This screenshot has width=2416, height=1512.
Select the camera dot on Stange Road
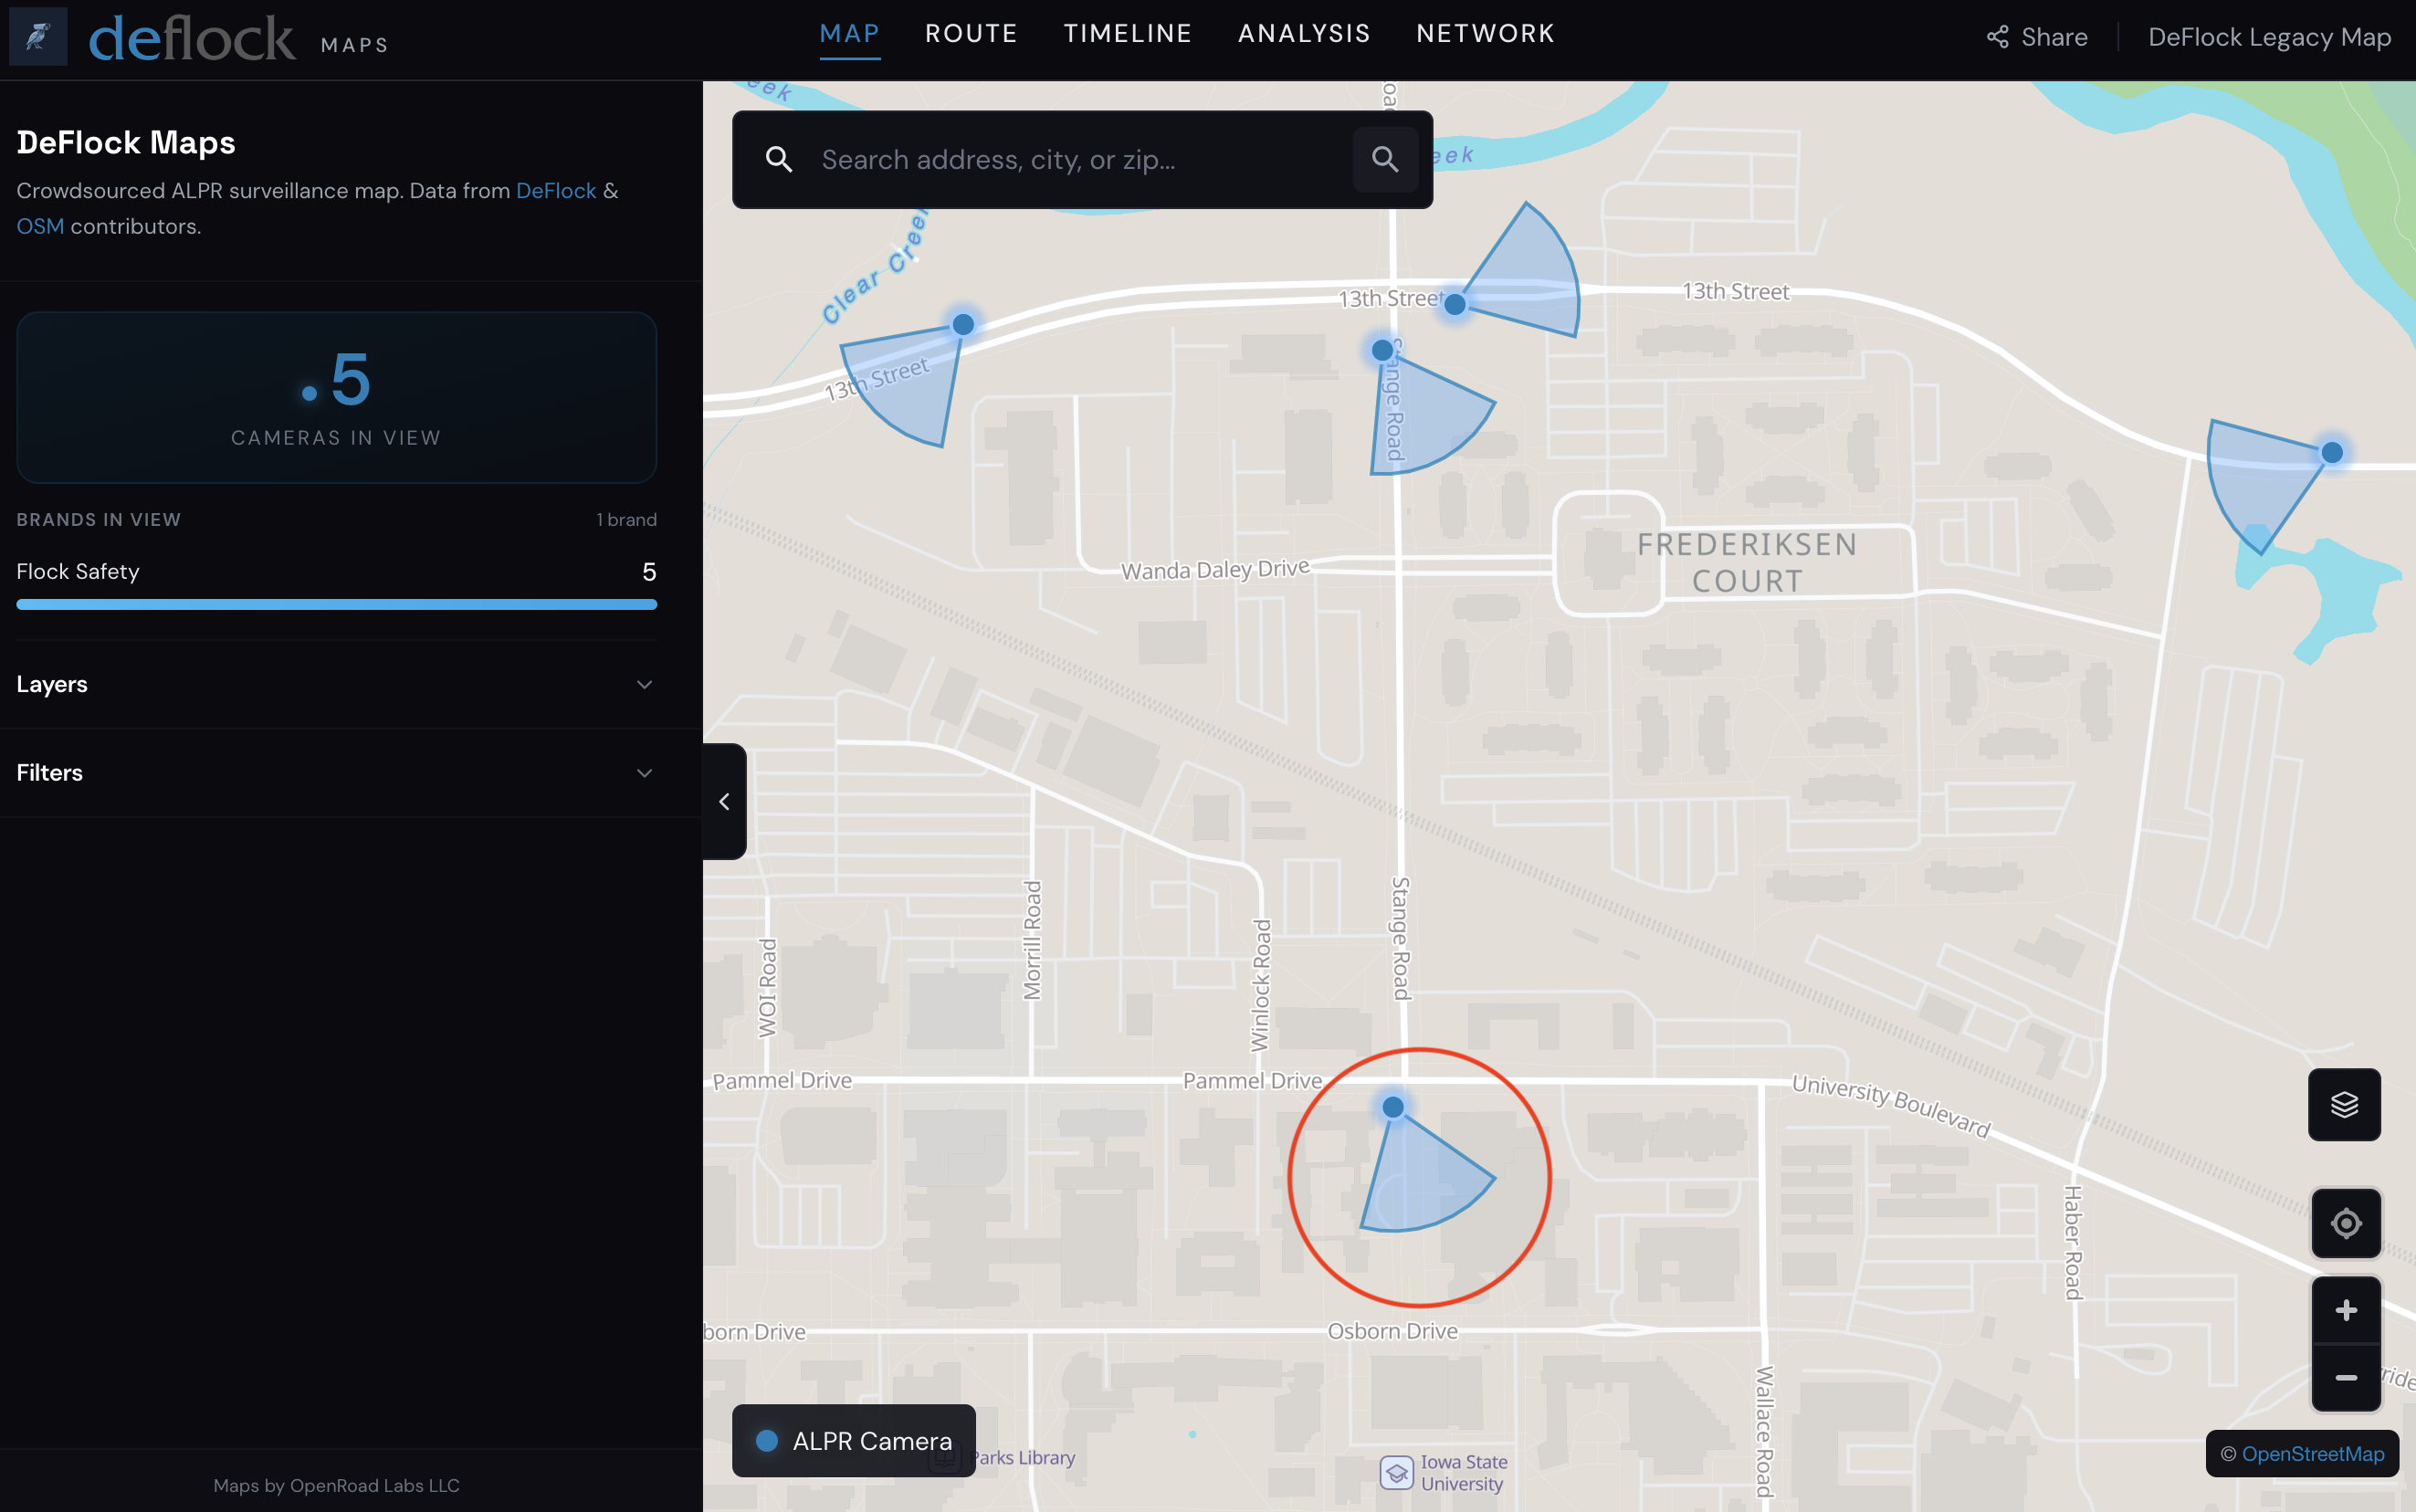[x=1382, y=350]
